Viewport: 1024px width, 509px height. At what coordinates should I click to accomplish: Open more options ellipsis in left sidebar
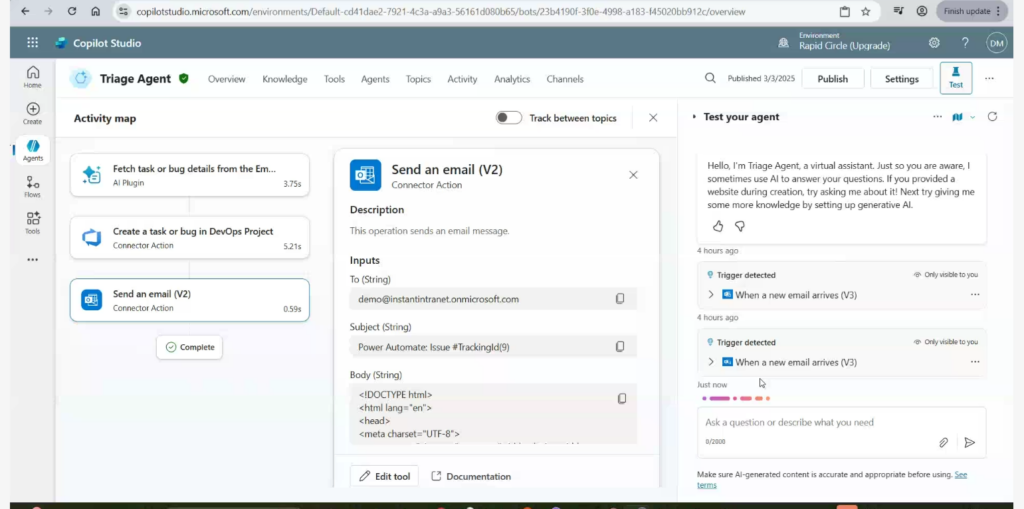pyautogui.click(x=33, y=260)
